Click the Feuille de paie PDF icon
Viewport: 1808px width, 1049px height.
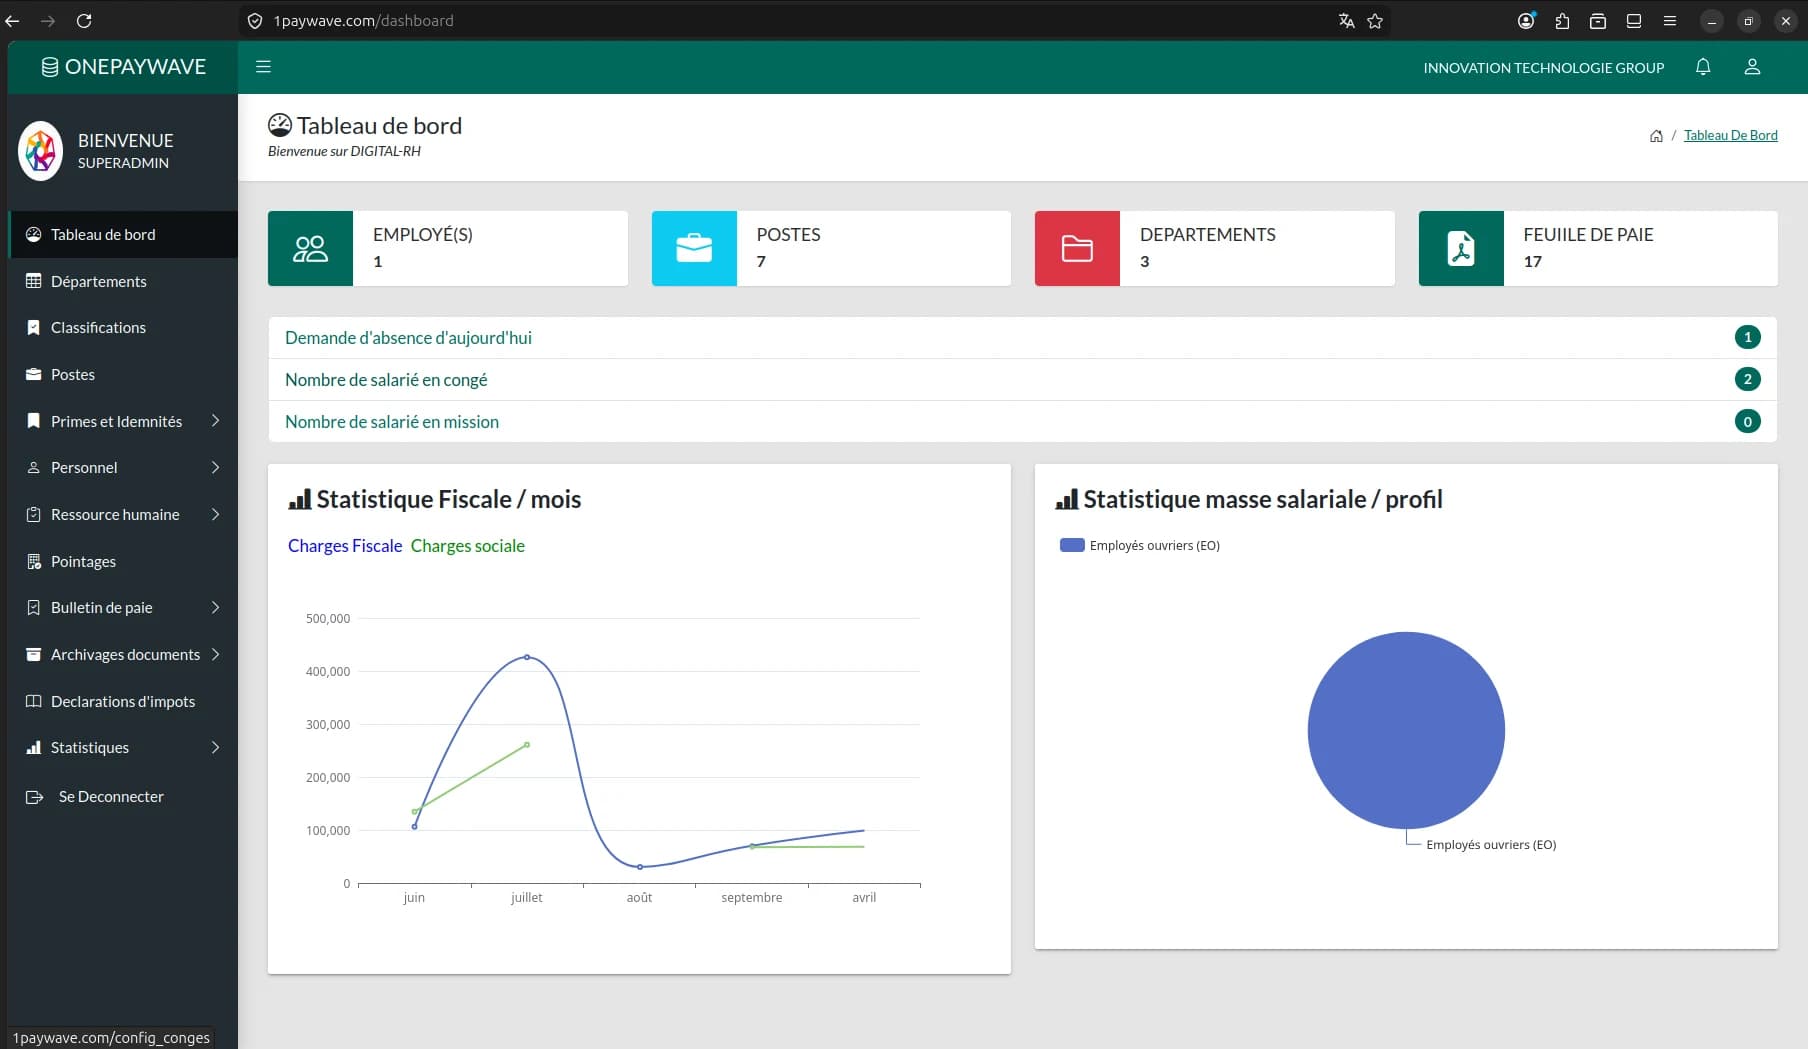coord(1461,248)
